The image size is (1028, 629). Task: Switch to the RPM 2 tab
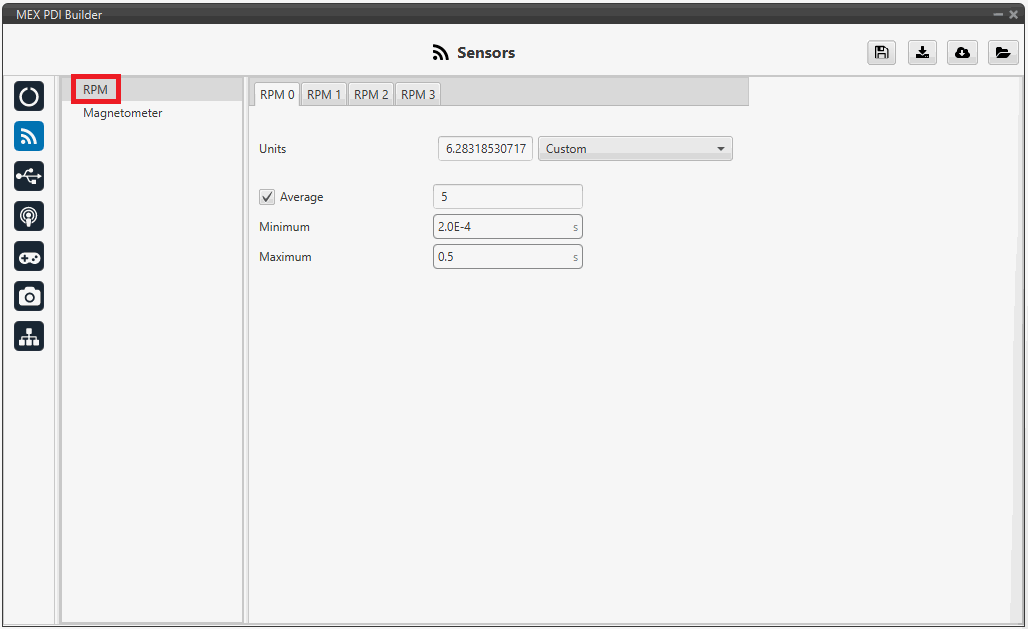371,94
